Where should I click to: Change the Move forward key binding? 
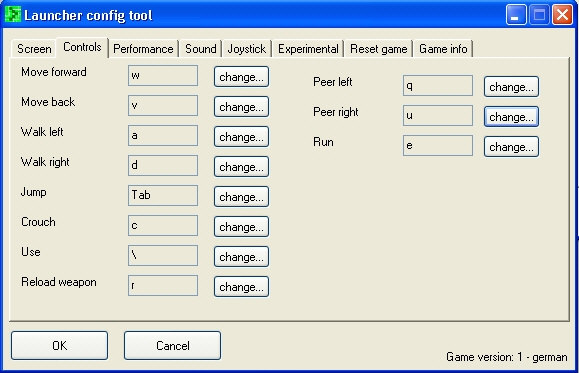pyautogui.click(x=241, y=77)
